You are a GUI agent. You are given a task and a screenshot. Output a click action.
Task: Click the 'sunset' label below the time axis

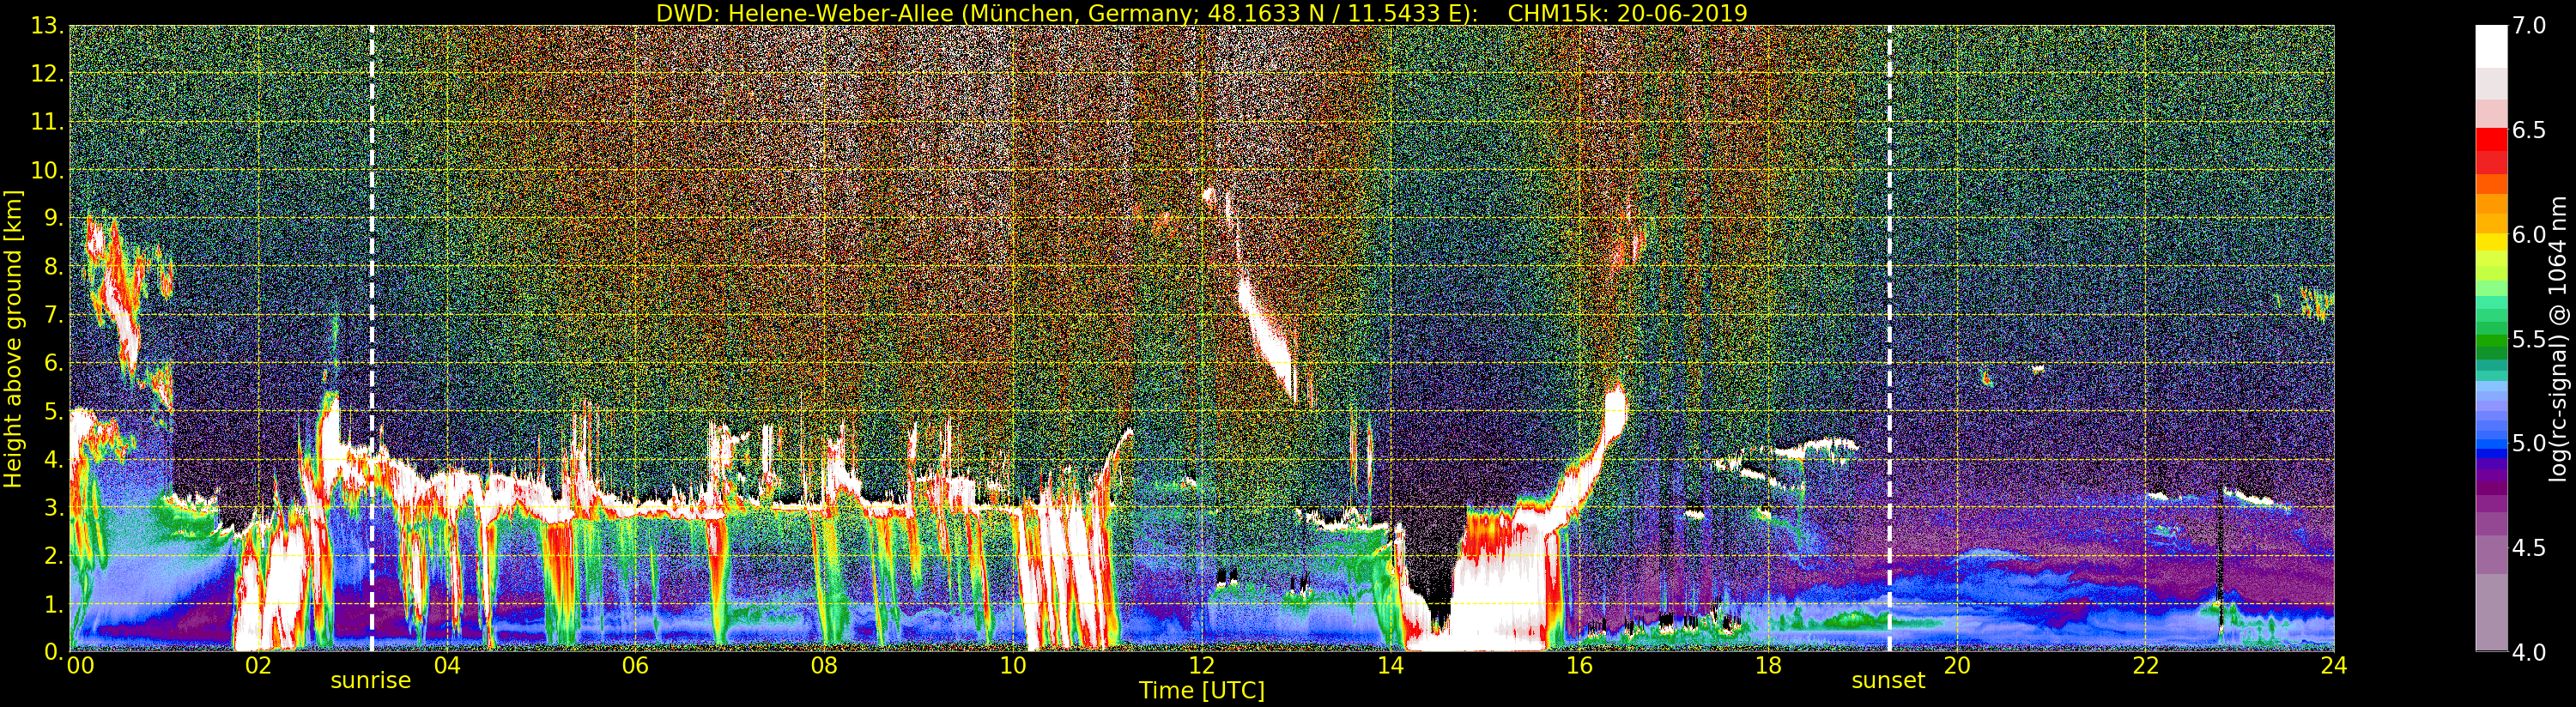1888,680
